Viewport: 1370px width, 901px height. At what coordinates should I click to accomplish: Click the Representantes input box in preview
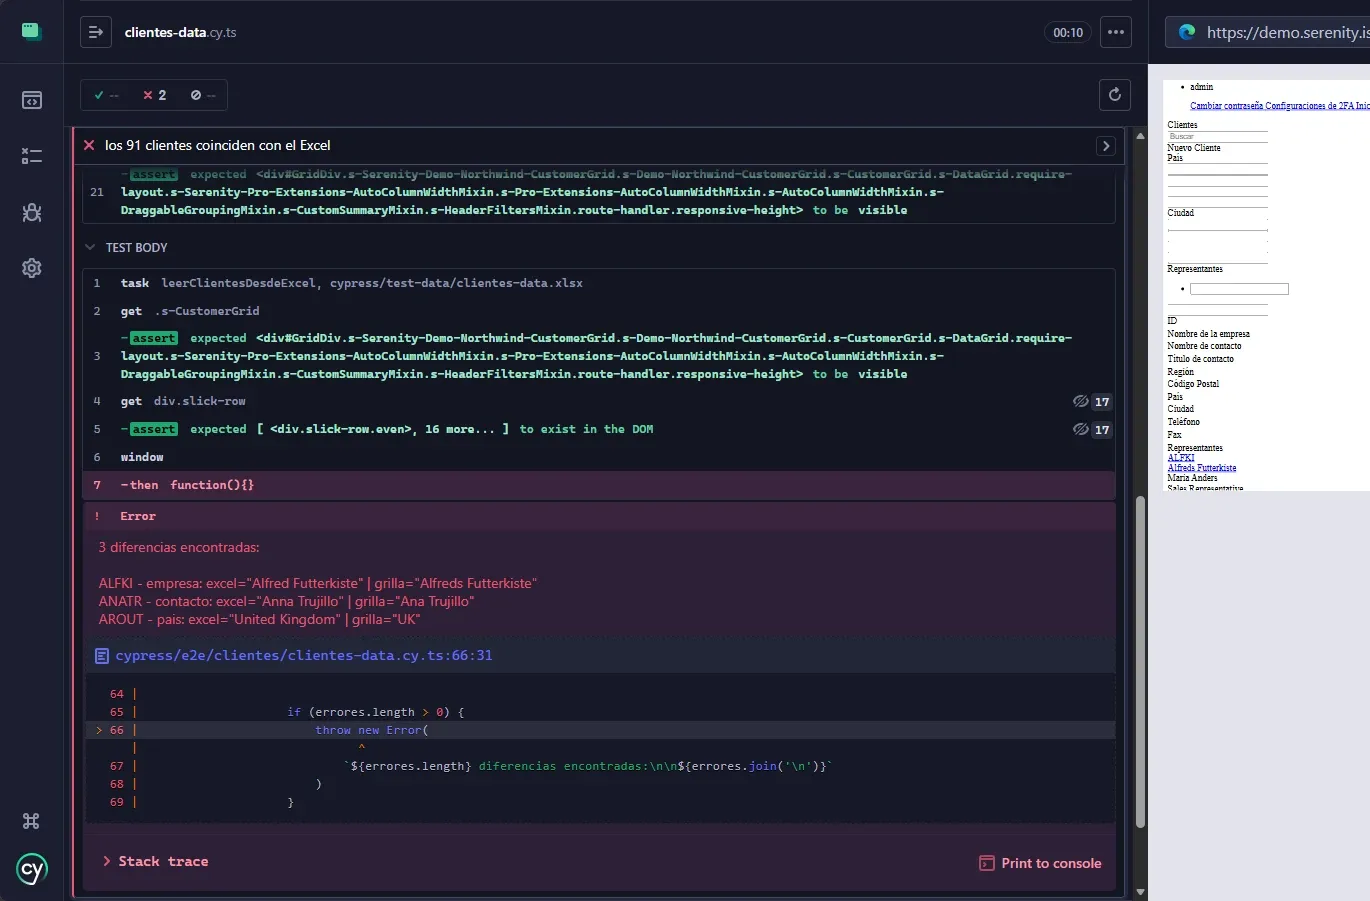(1239, 289)
